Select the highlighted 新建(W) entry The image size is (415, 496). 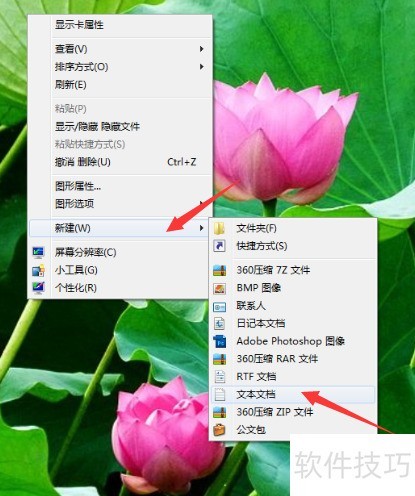[118, 228]
